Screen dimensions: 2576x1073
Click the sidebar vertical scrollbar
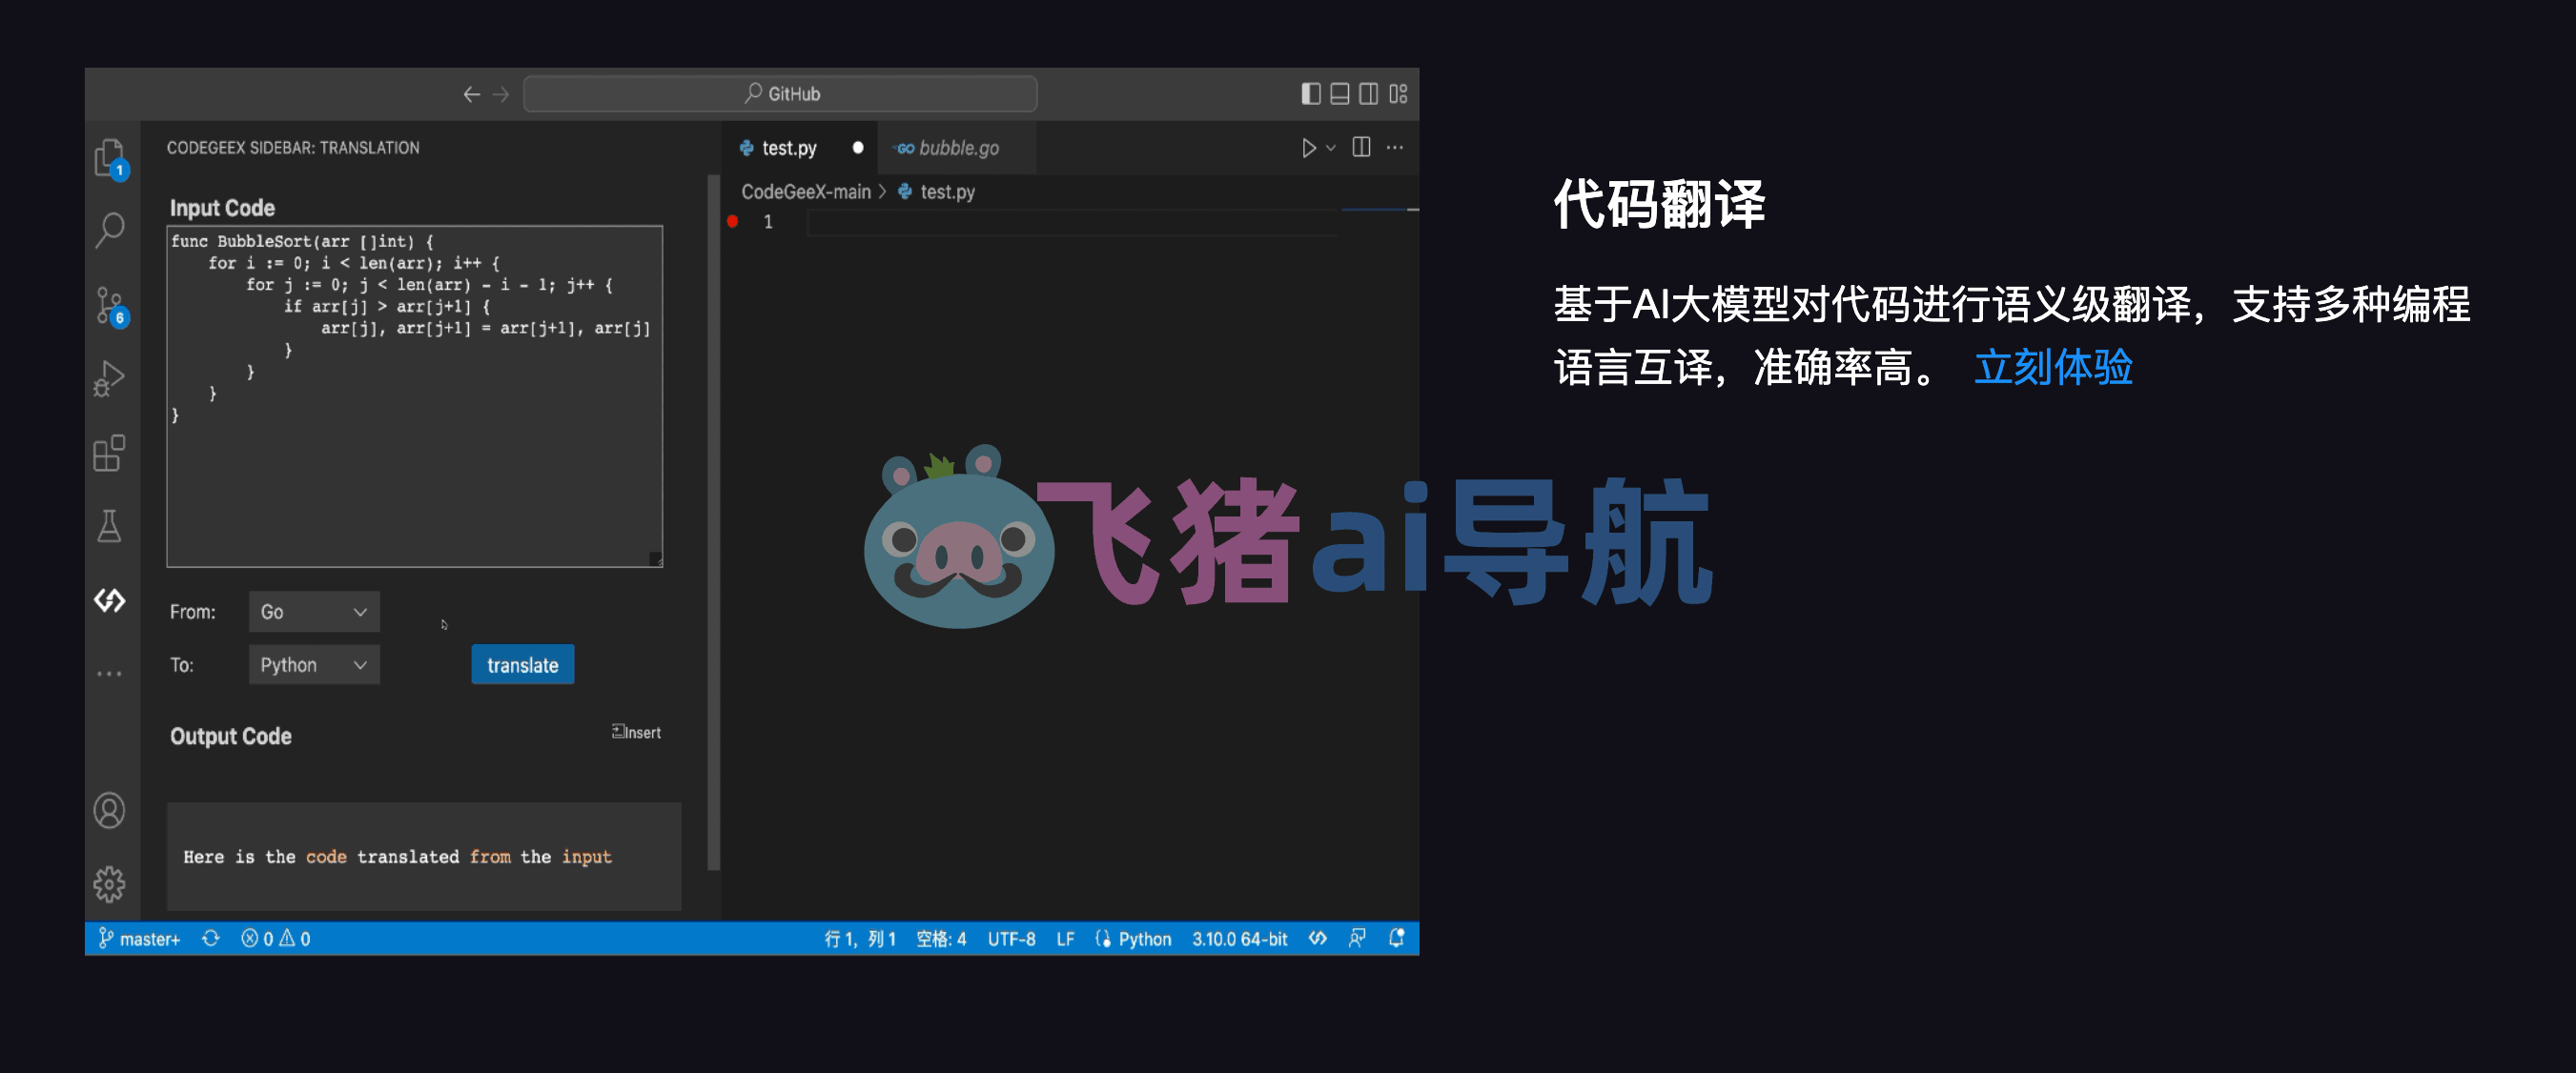click(714, 523)
